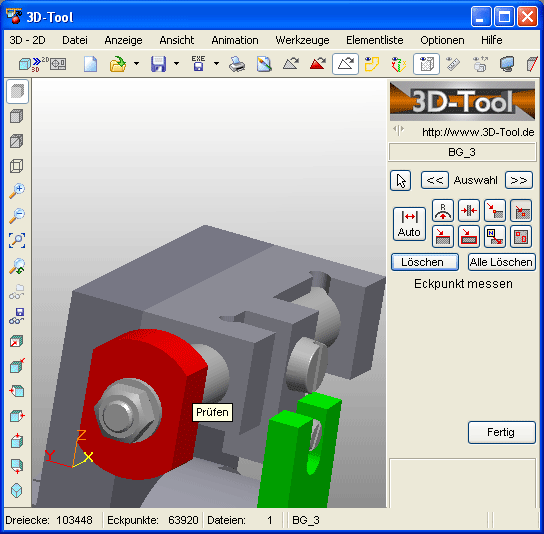
Task: Click the Alle Löschen button
Action: (x=501, y=262)
